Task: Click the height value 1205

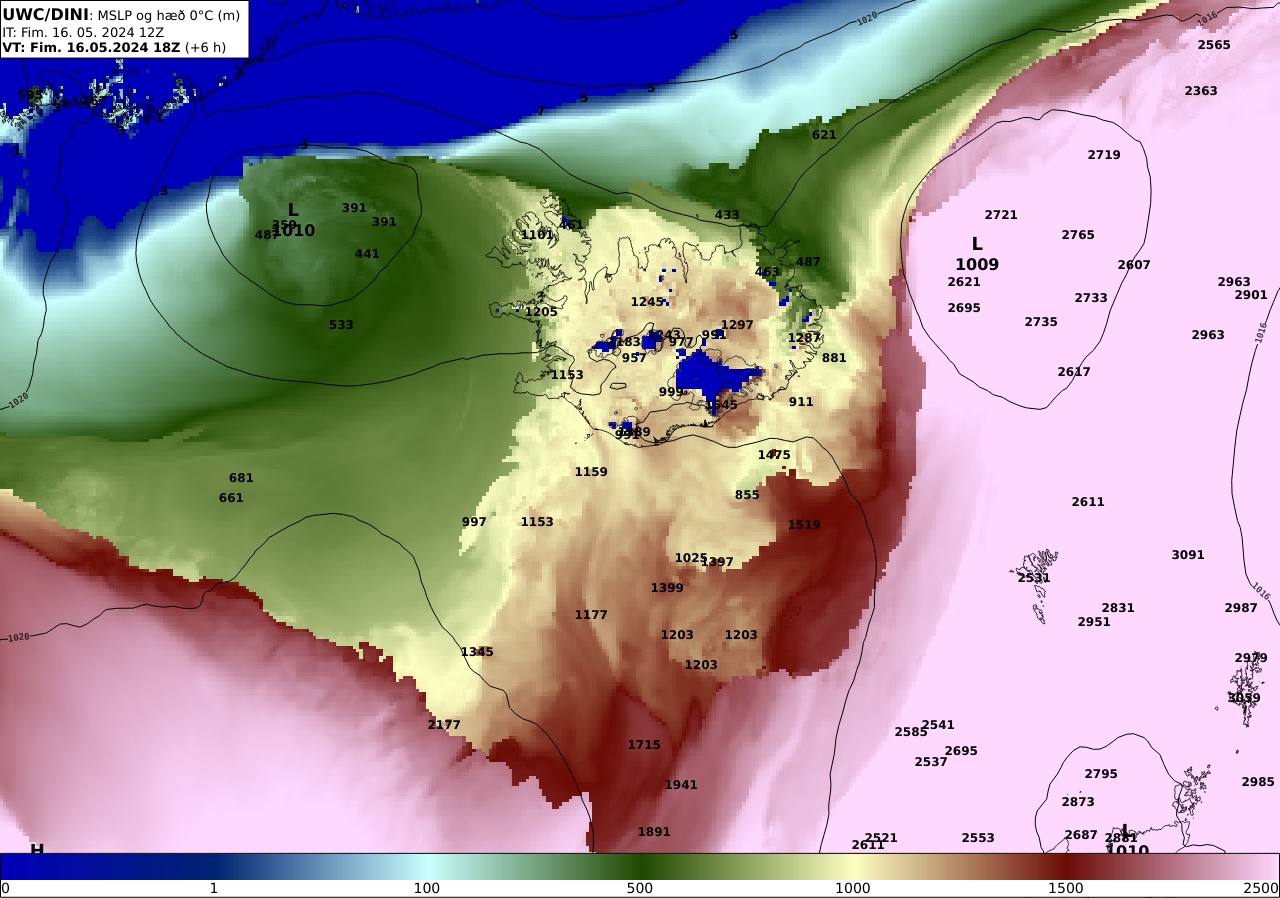Action: [x=541, y=312]
